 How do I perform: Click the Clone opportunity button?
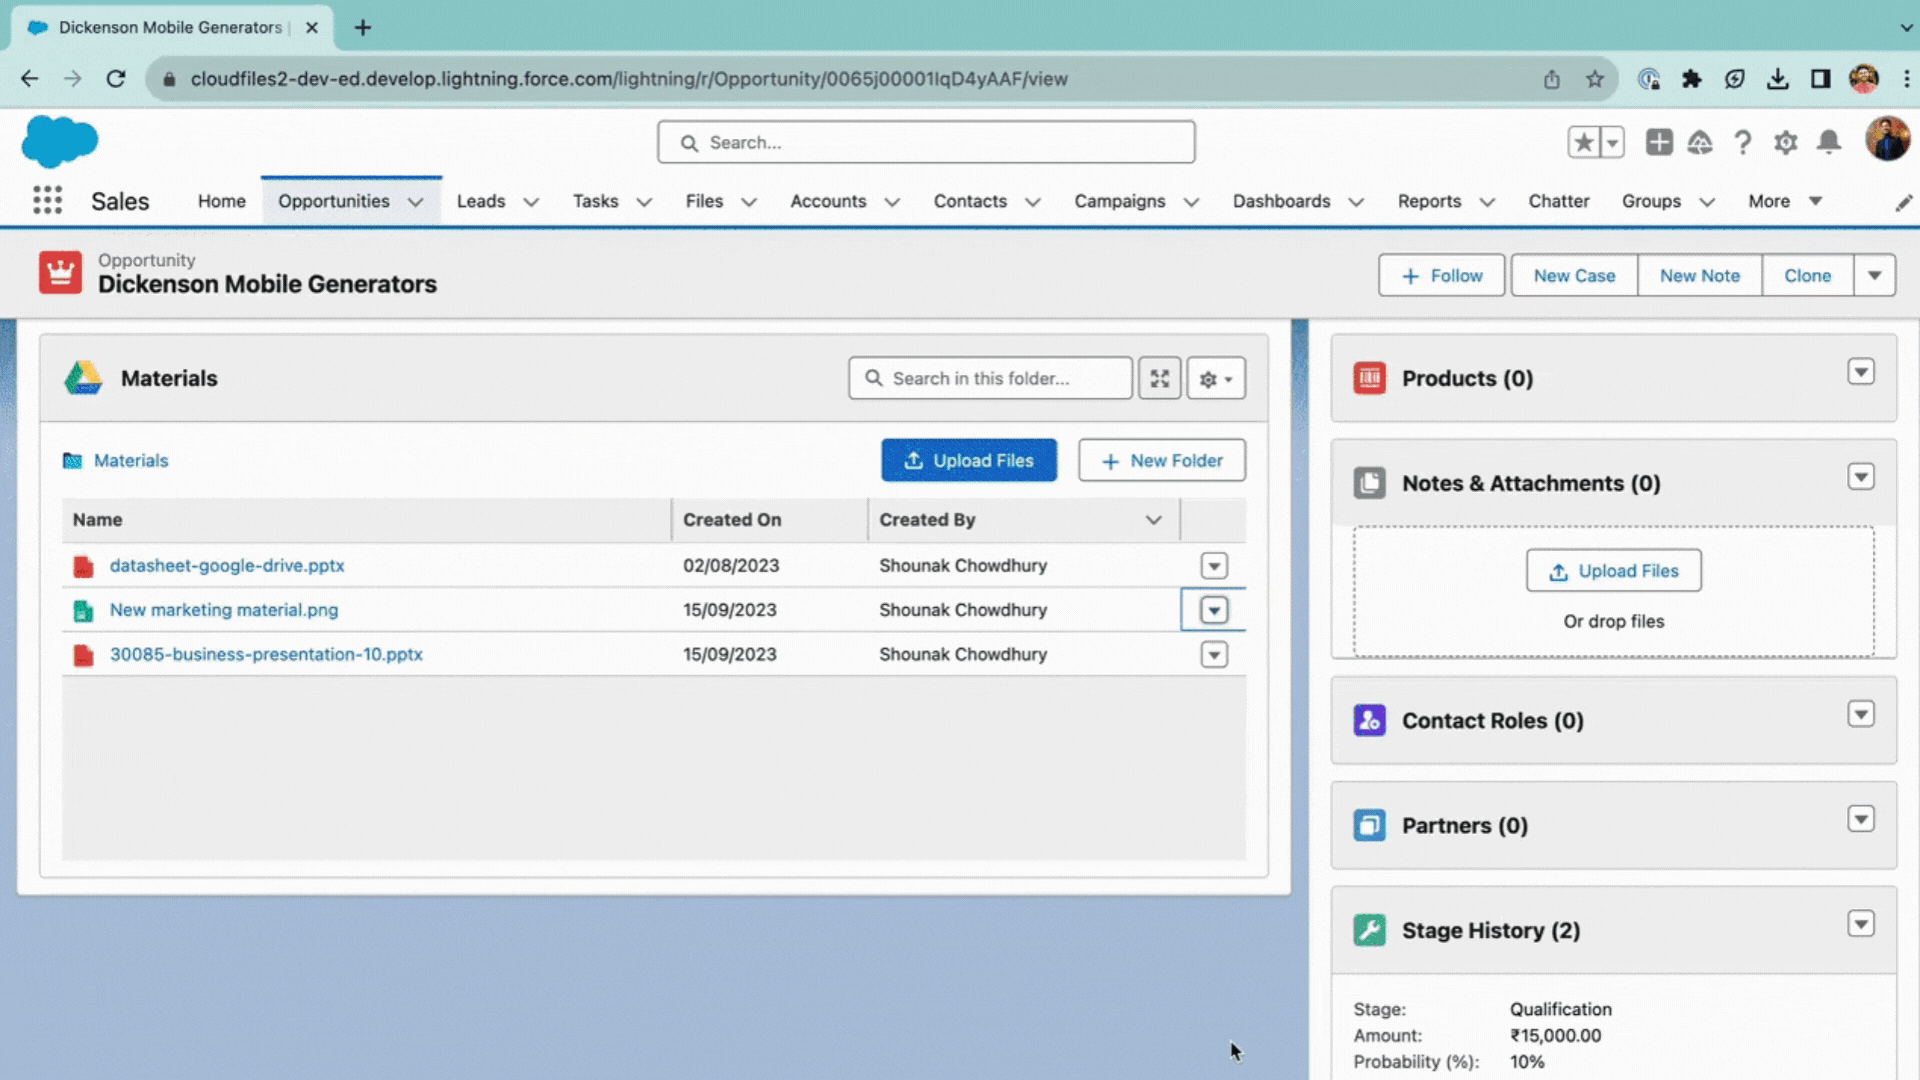1807,276
